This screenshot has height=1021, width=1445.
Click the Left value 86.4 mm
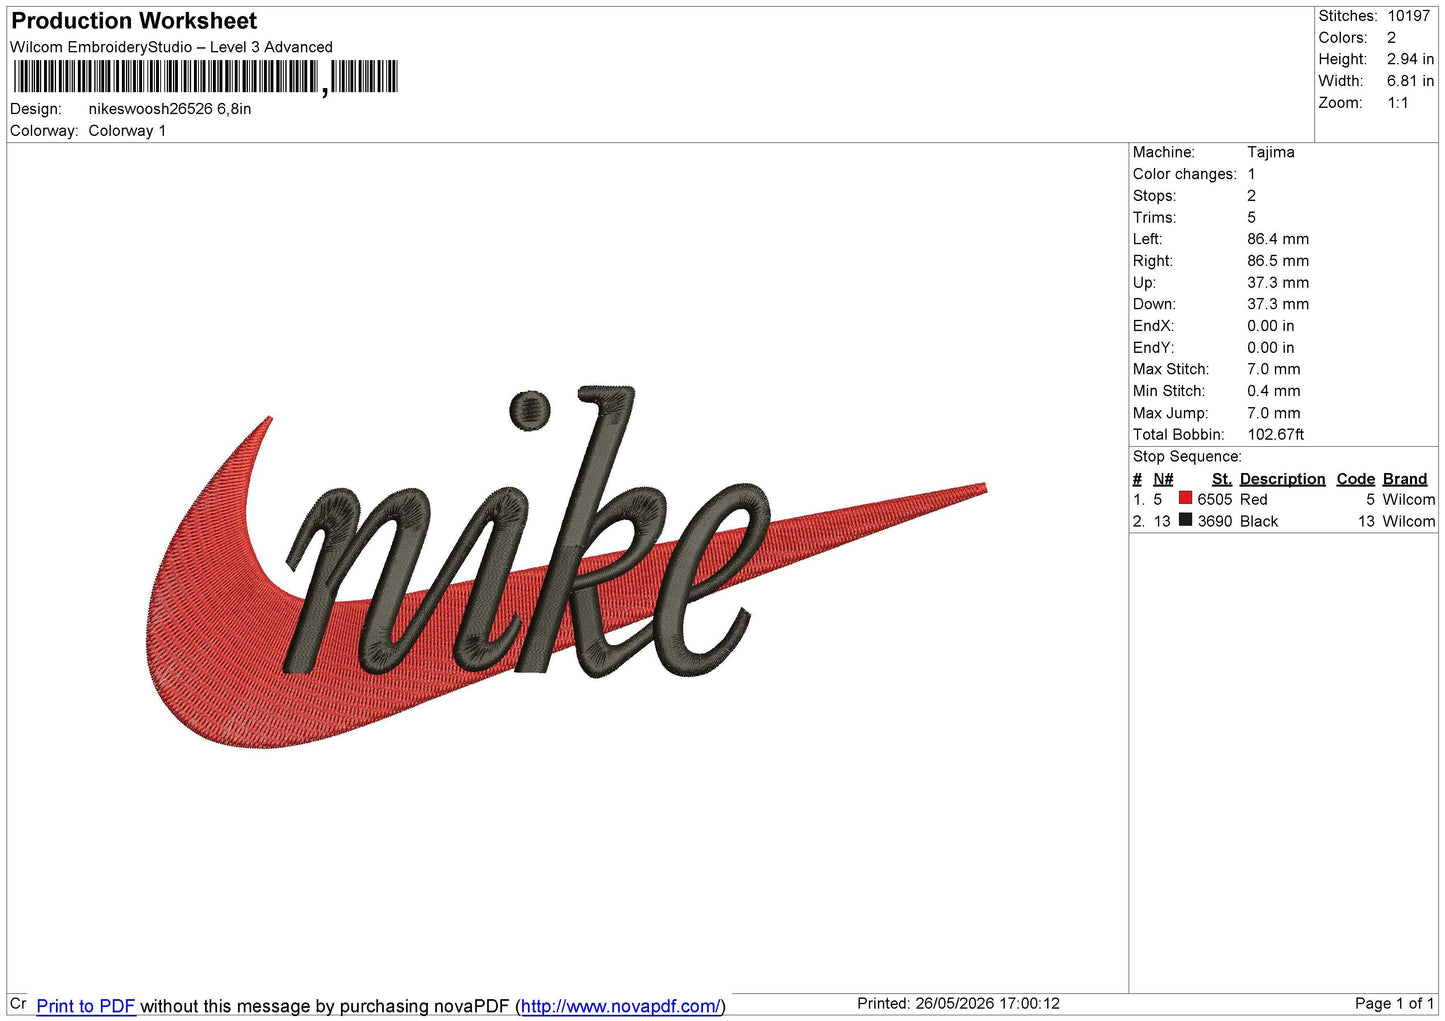1277,239
